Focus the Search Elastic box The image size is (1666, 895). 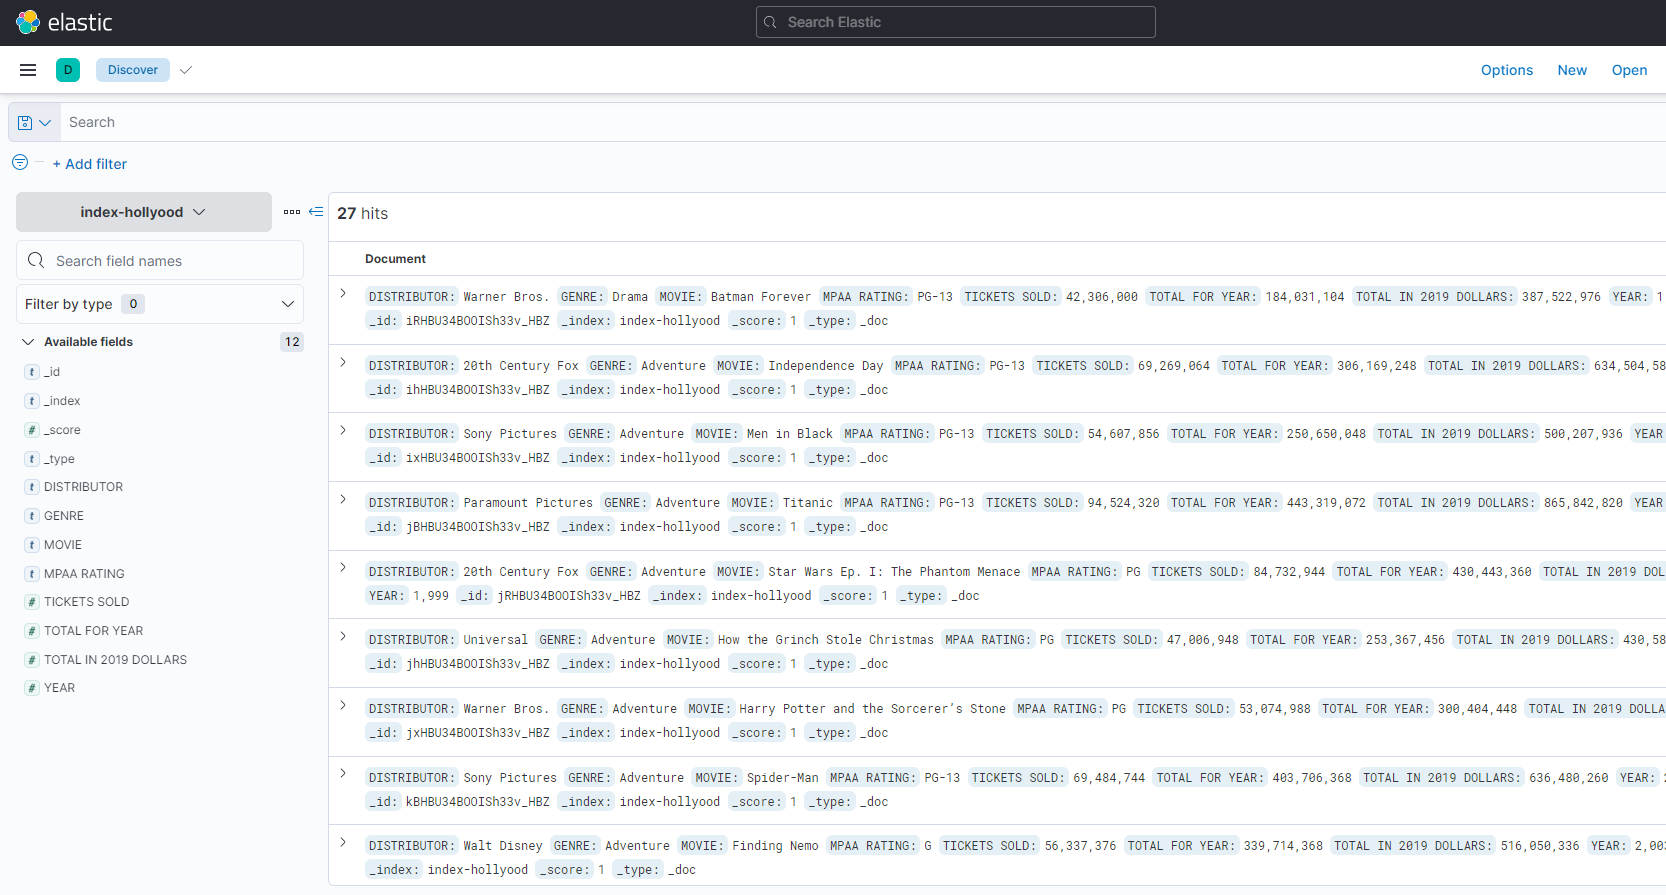coord(956,22)
